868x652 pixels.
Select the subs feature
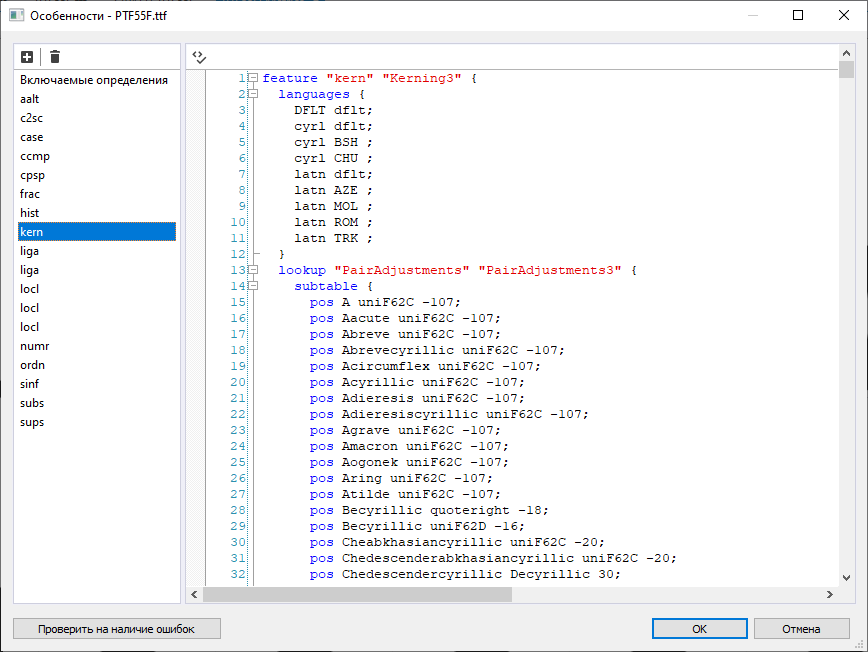[97, 403]
